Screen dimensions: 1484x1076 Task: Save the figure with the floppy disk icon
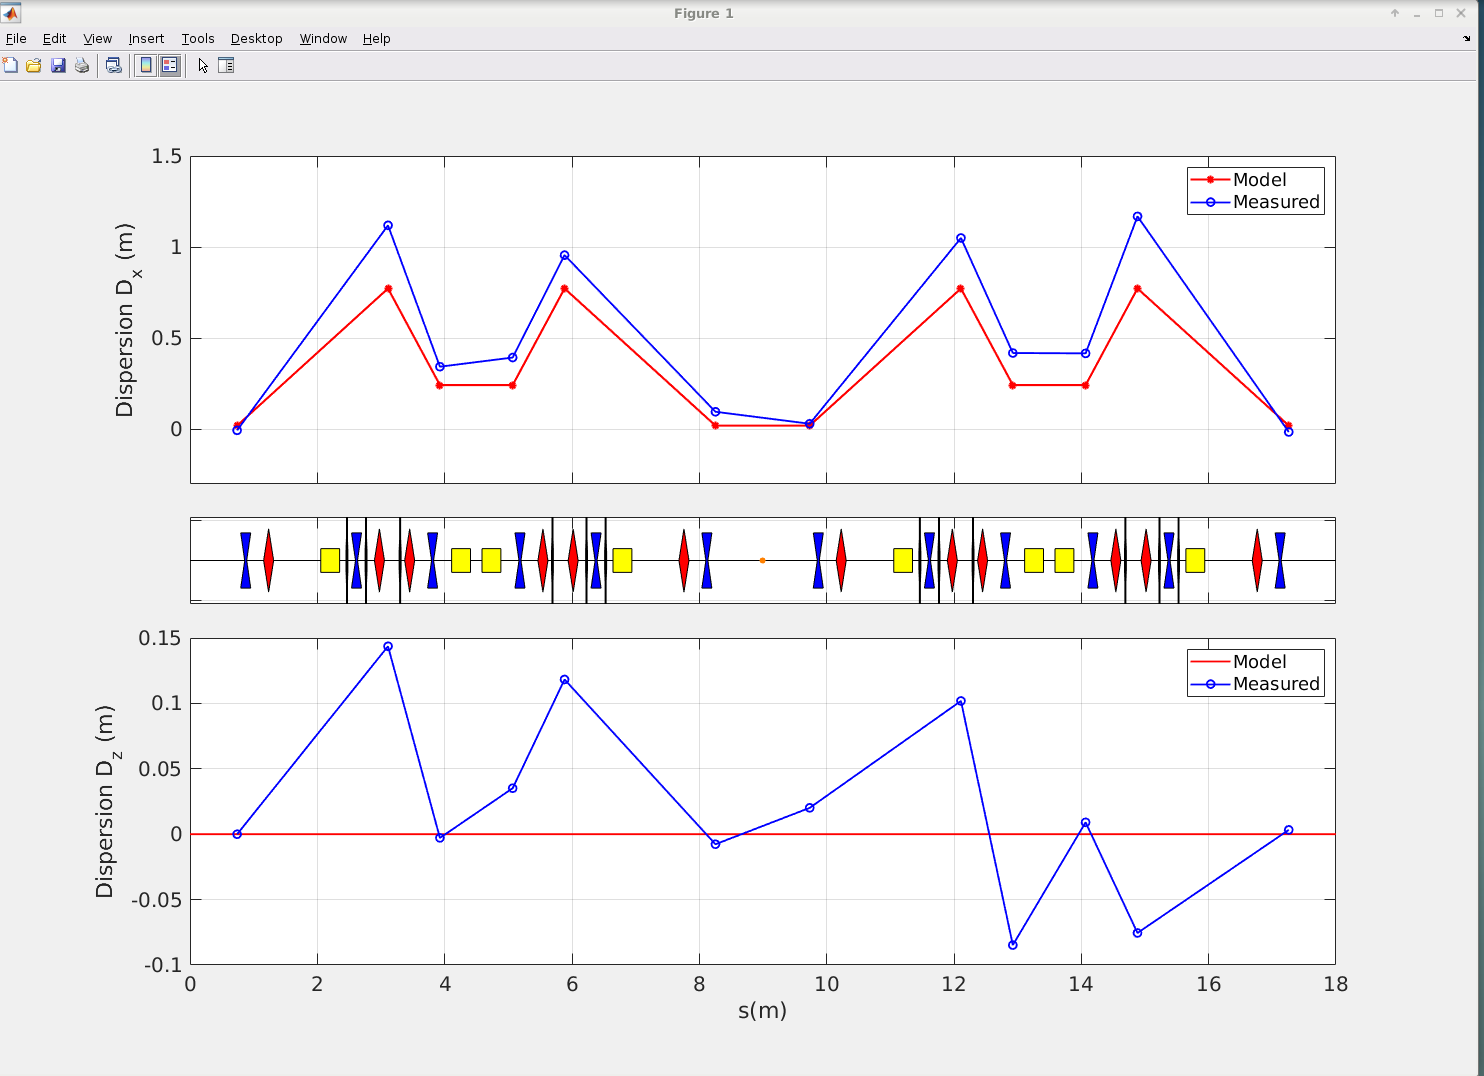click(58, 66)
